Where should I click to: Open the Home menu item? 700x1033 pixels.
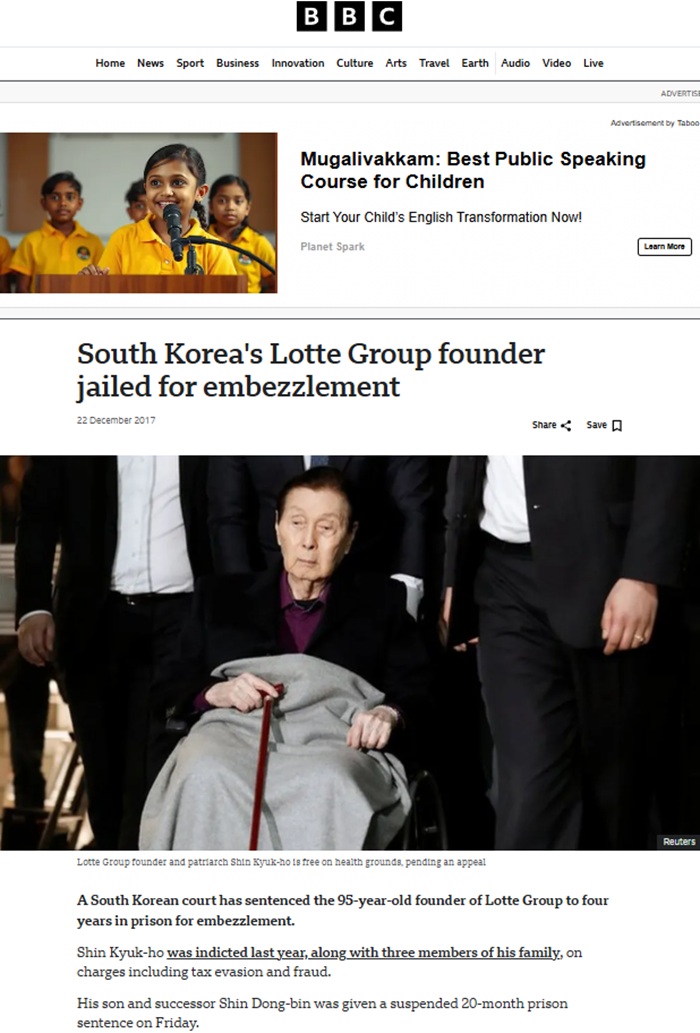[x=110, y=63]
